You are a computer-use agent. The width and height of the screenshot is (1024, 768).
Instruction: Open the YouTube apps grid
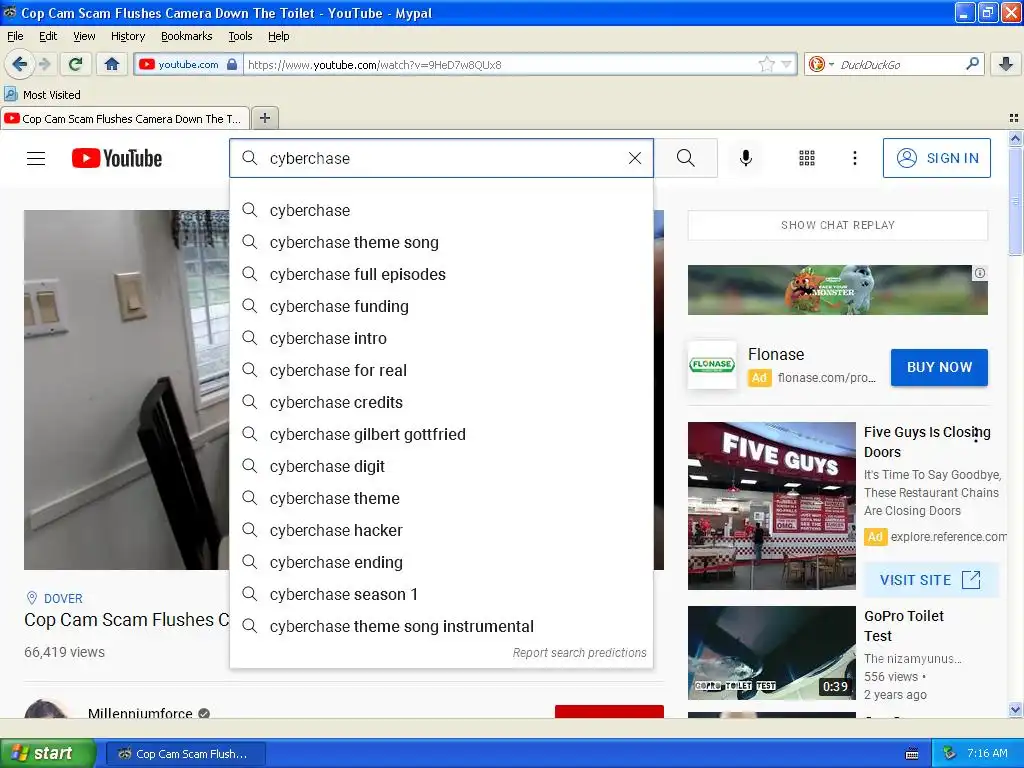point(807,158)
